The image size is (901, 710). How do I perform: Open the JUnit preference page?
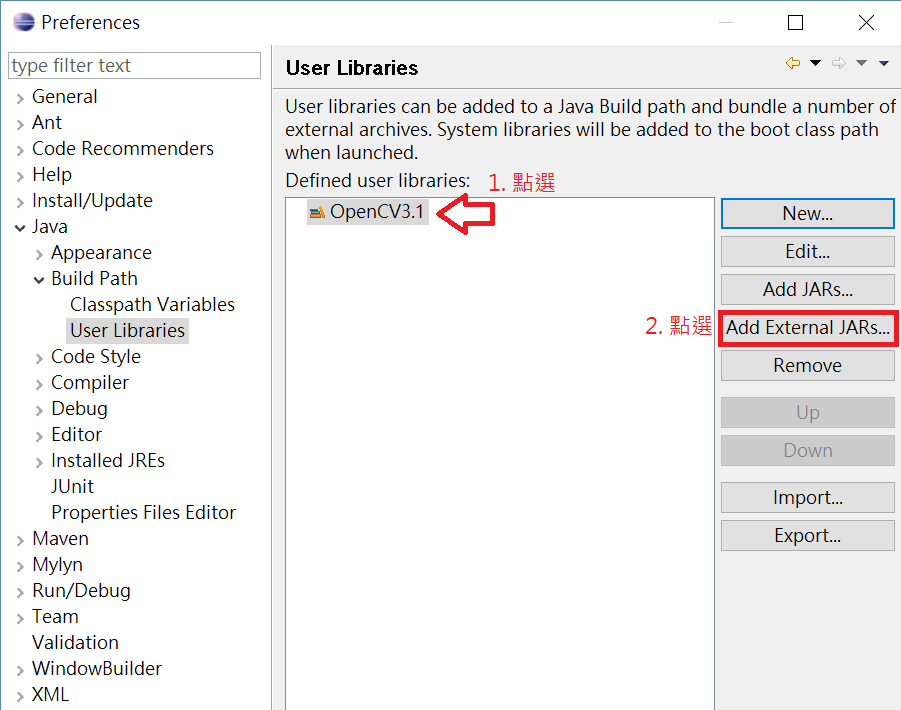72,487
